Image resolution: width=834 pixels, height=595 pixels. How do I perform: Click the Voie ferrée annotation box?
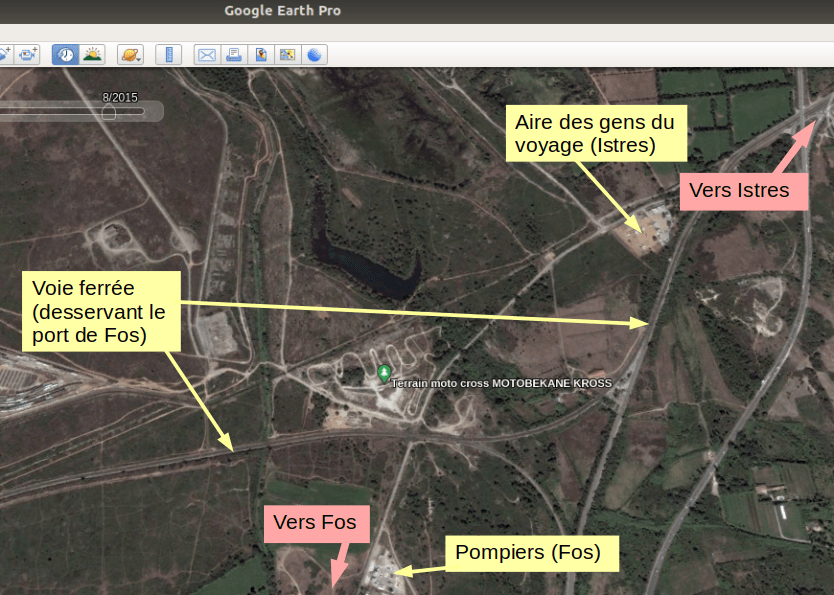(100, 311)
